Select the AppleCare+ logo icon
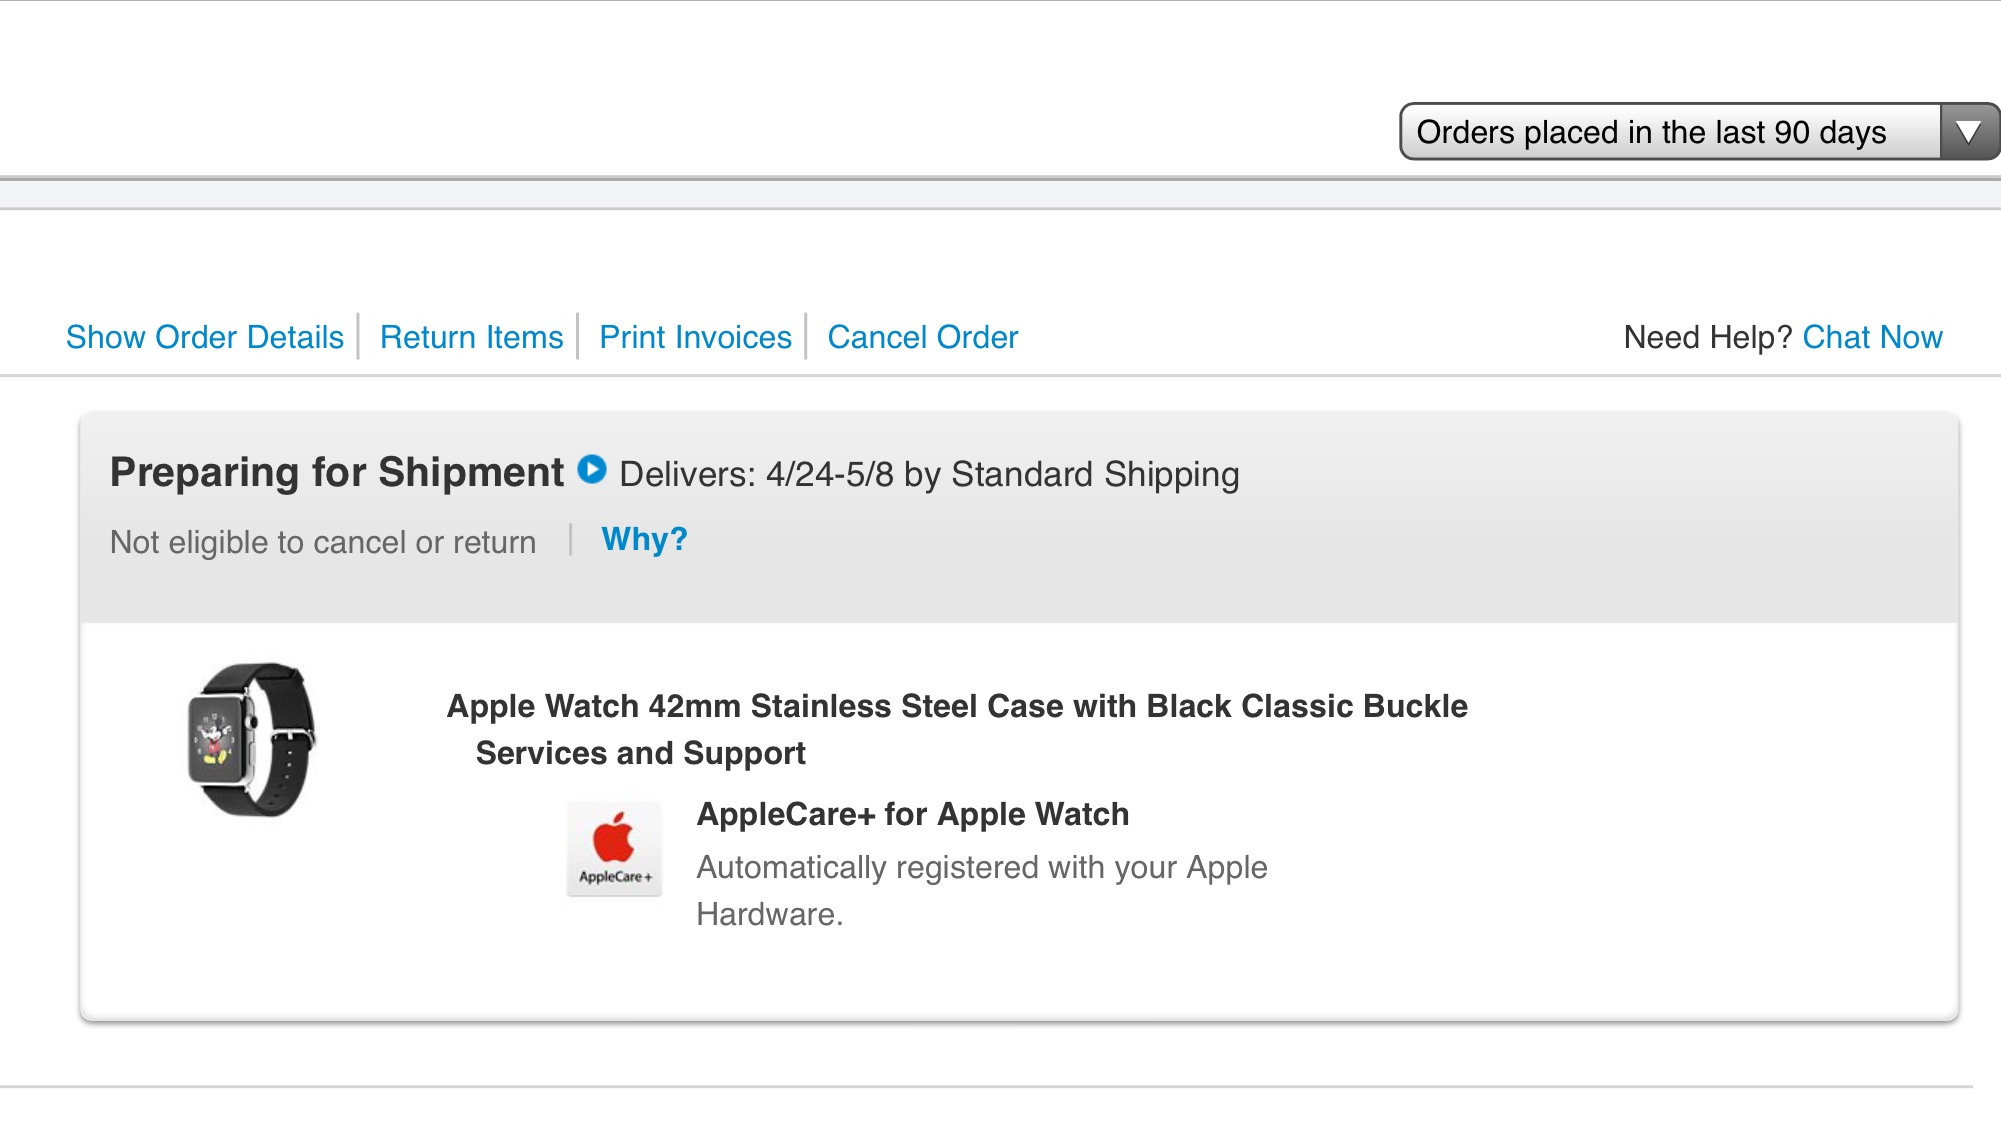2001x1125 pixels. [614, 849]
